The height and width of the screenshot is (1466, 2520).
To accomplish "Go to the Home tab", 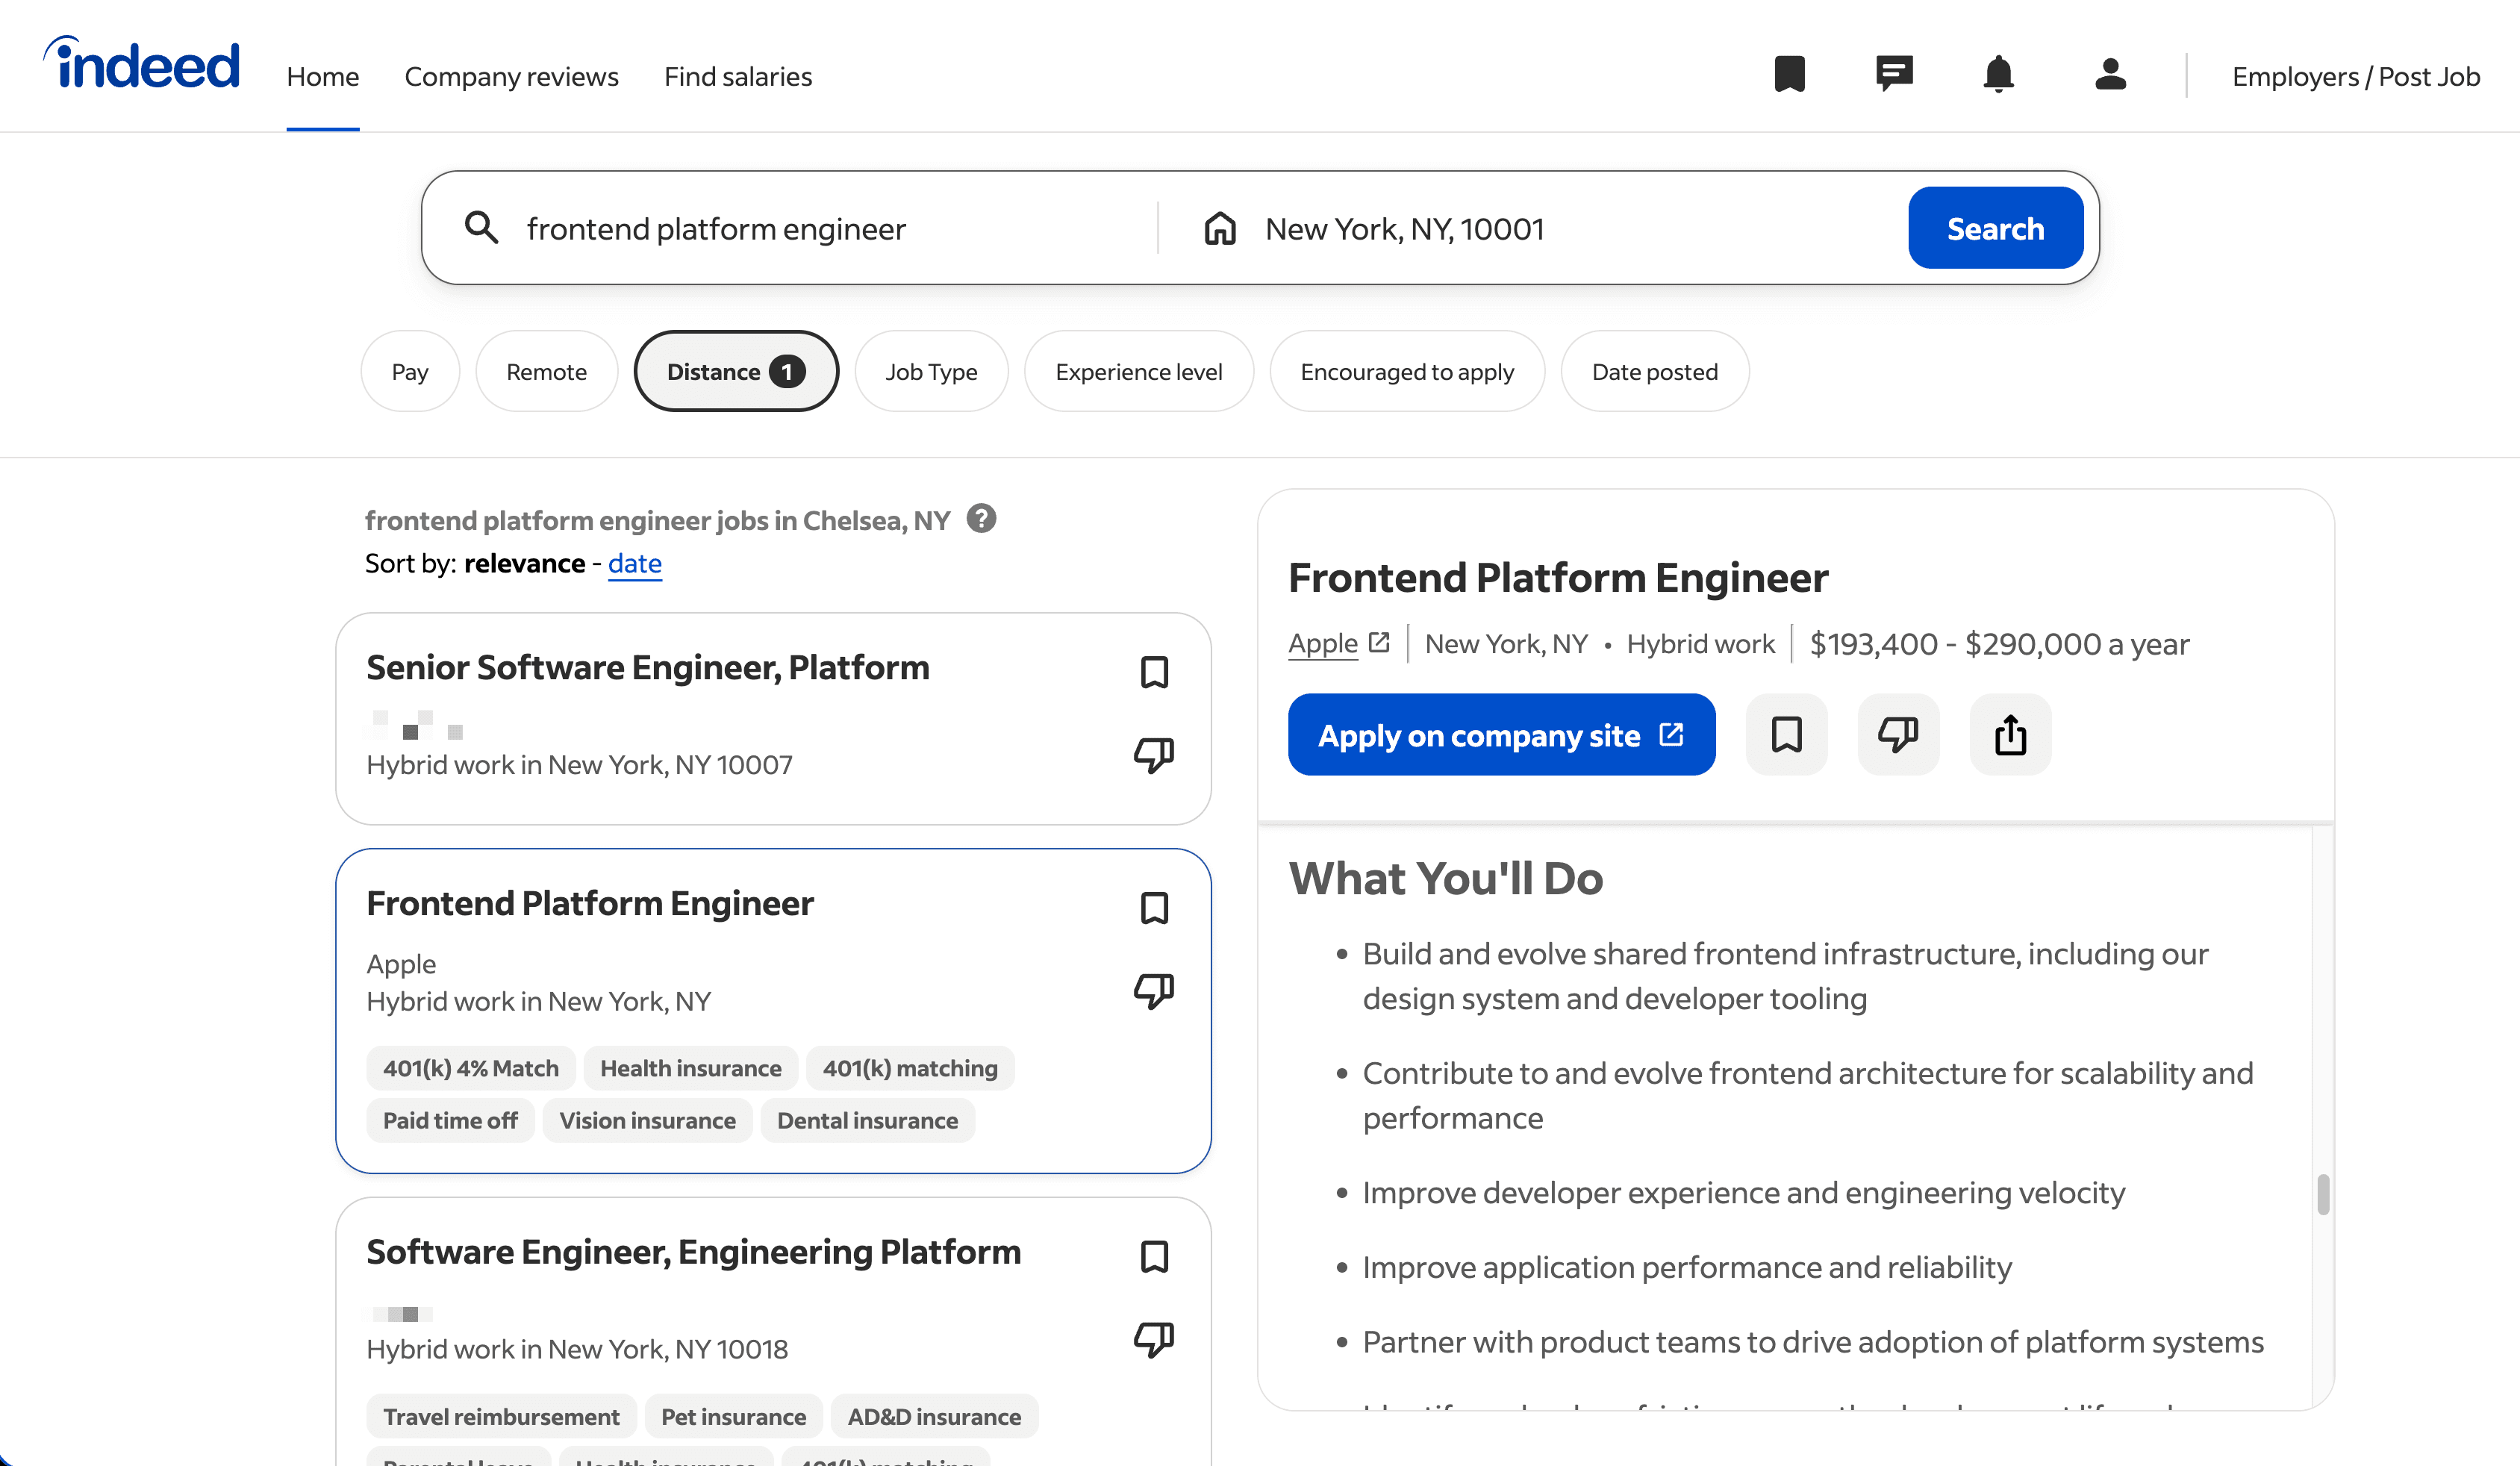I will pos(323,76).
